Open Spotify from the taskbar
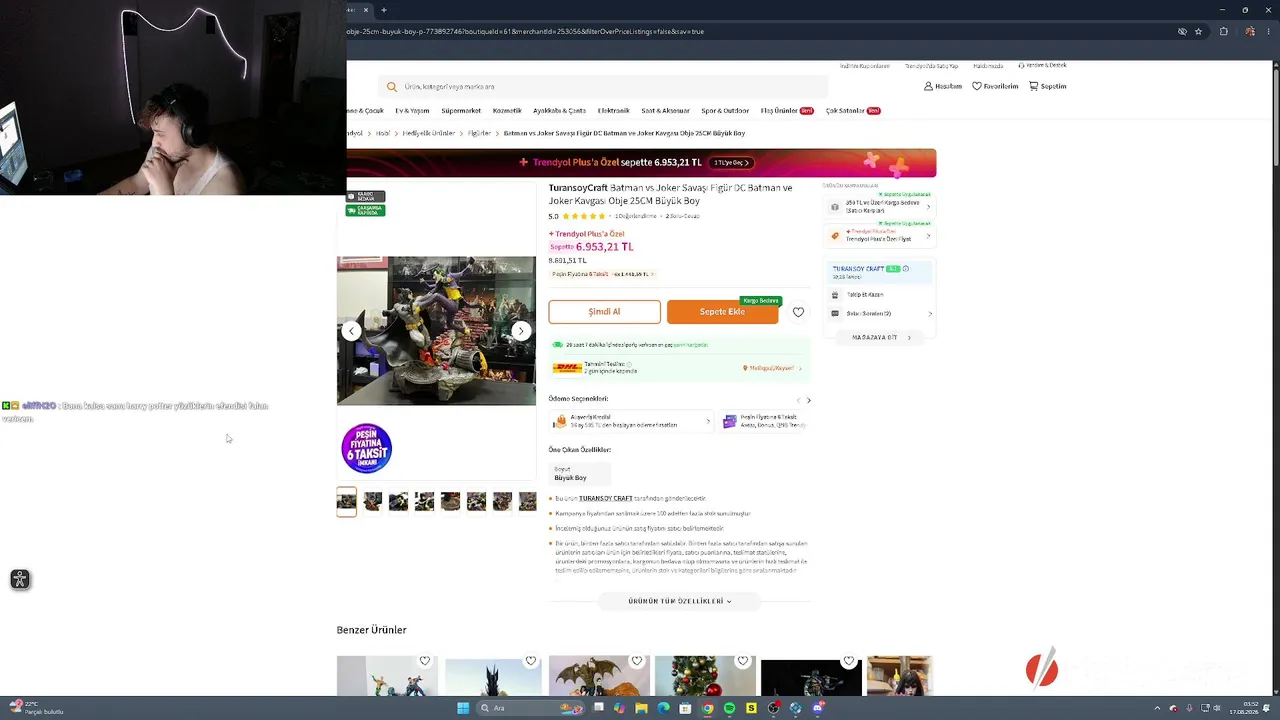This screenshot has height=720, width=1280. (x=729, y=708)
